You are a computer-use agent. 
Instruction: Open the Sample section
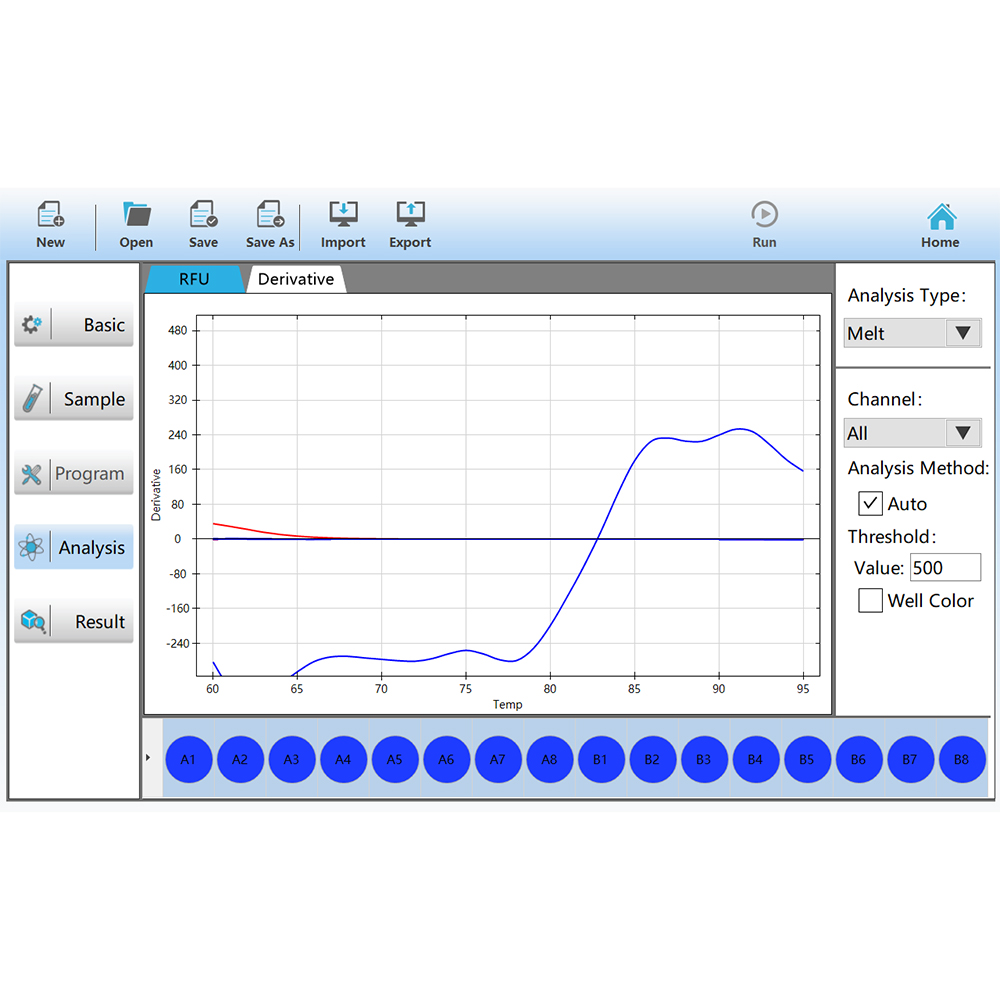coord(74,400)
